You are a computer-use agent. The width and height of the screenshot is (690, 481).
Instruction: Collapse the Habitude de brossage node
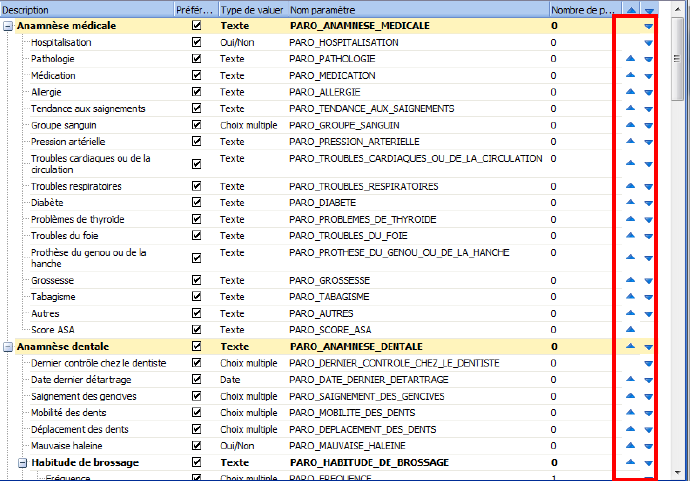tap(21, 463)
